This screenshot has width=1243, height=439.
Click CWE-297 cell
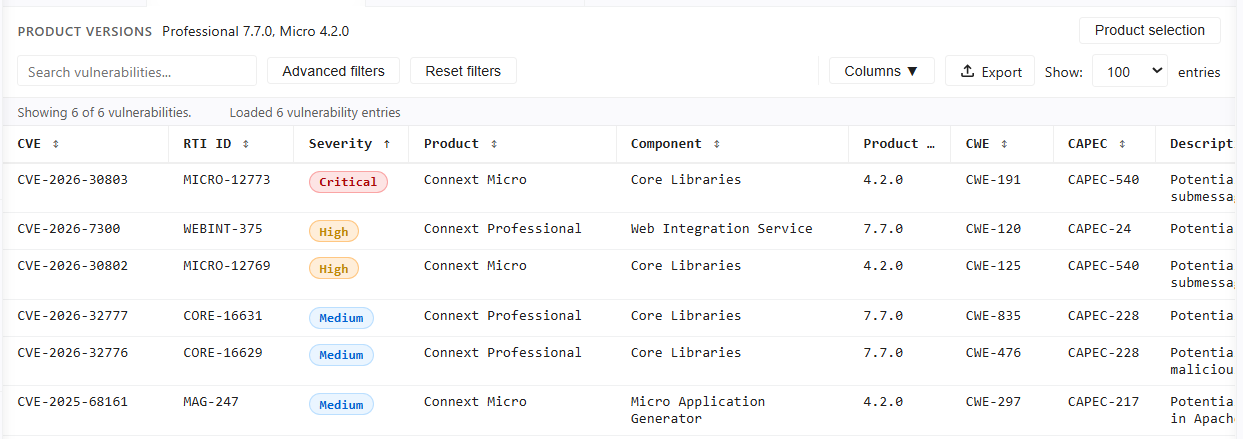coord(993,401)
